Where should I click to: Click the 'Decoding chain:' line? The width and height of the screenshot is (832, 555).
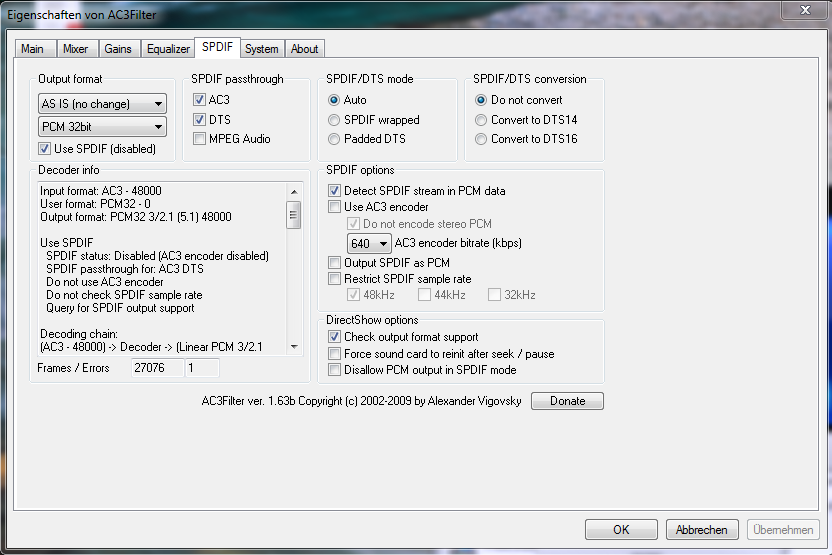79,334
